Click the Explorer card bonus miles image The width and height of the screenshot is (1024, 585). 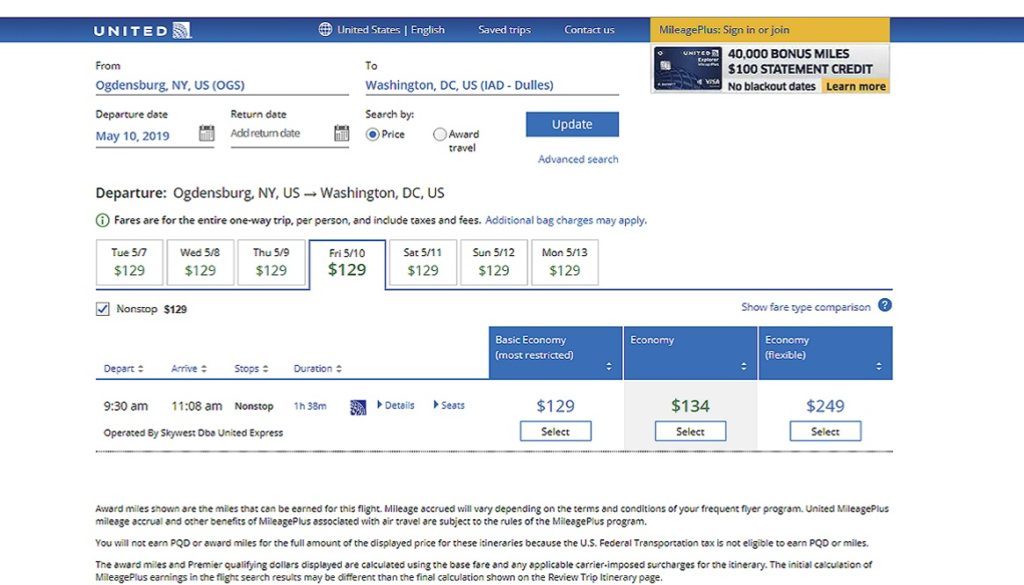pos(688,69)
